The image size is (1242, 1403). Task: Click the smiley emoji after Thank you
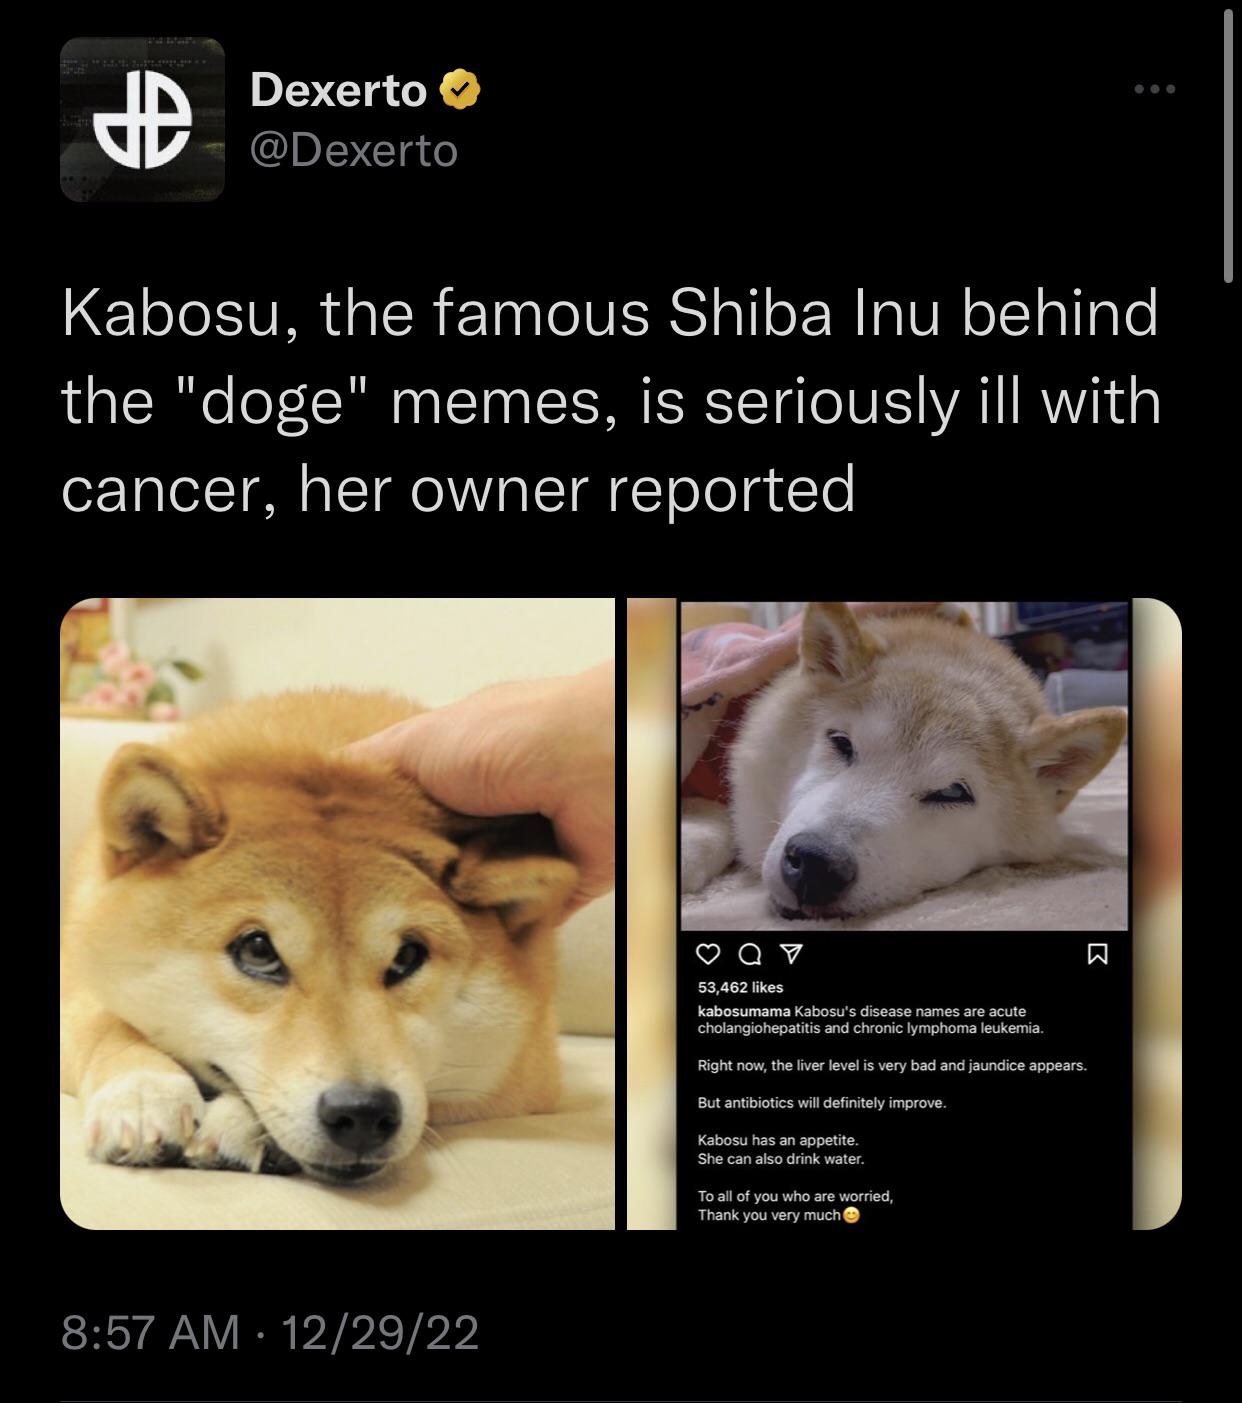point(851,1216)
